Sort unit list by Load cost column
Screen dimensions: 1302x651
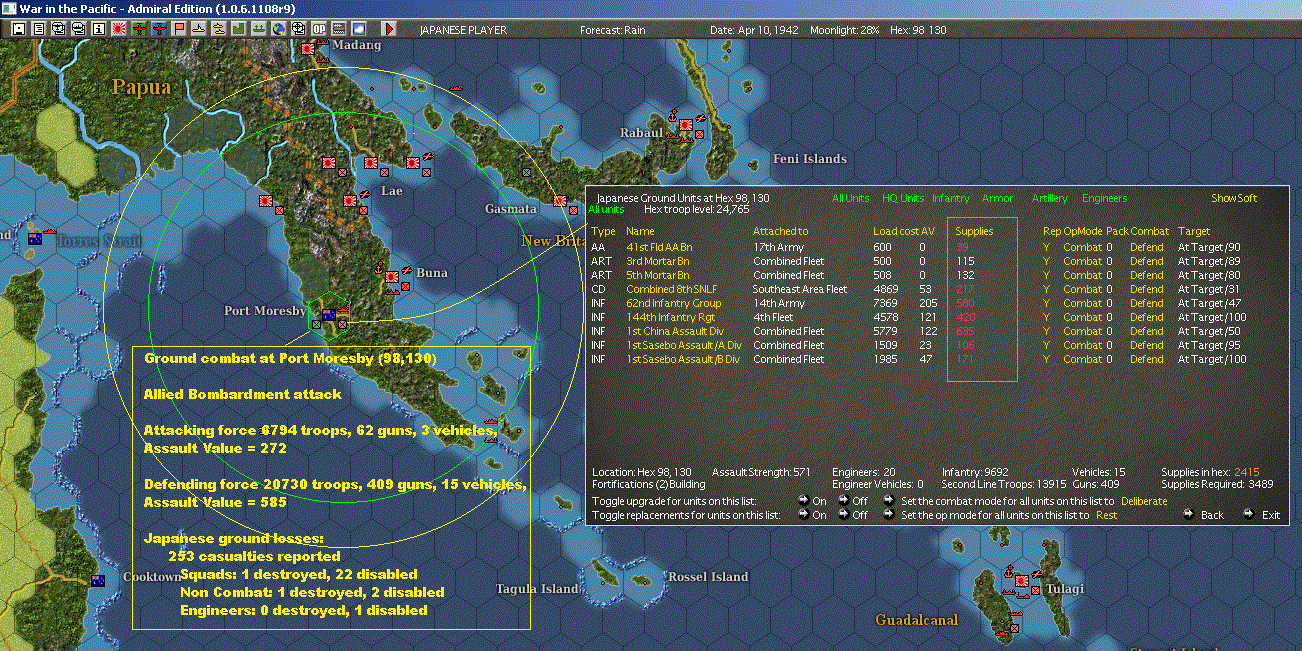(895, 231)
